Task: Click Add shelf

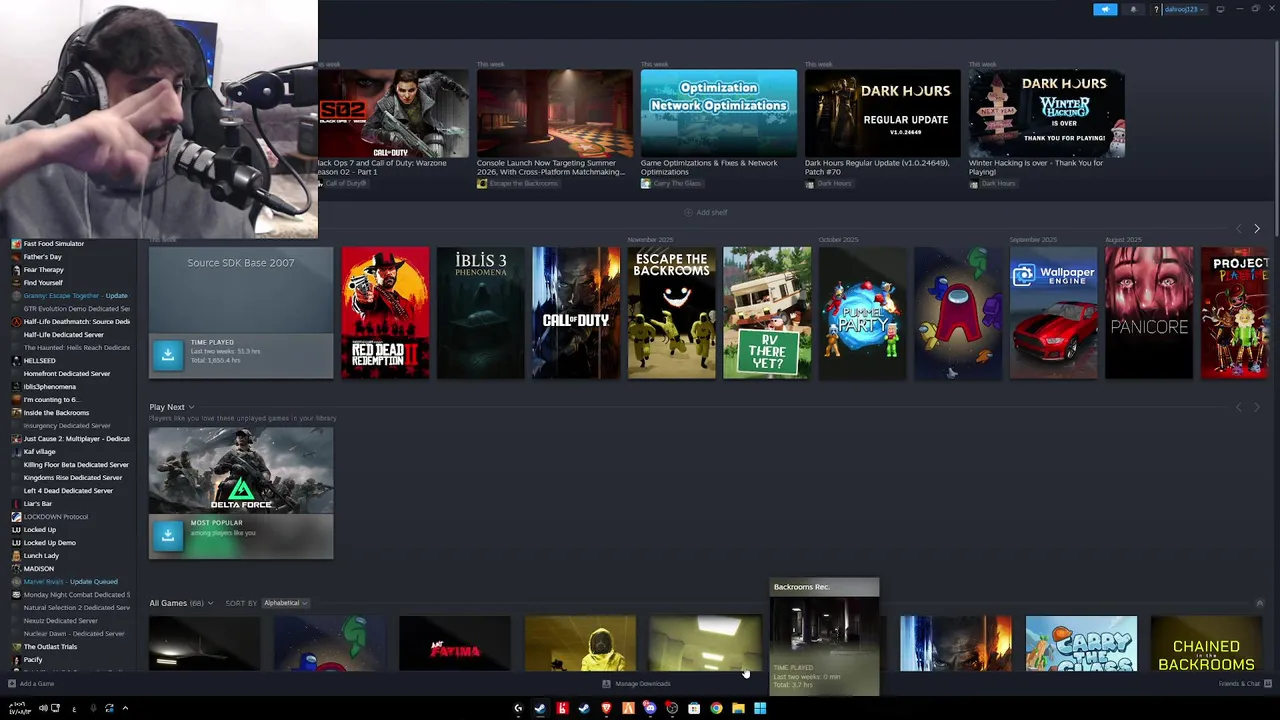Action: click(706, 212)
